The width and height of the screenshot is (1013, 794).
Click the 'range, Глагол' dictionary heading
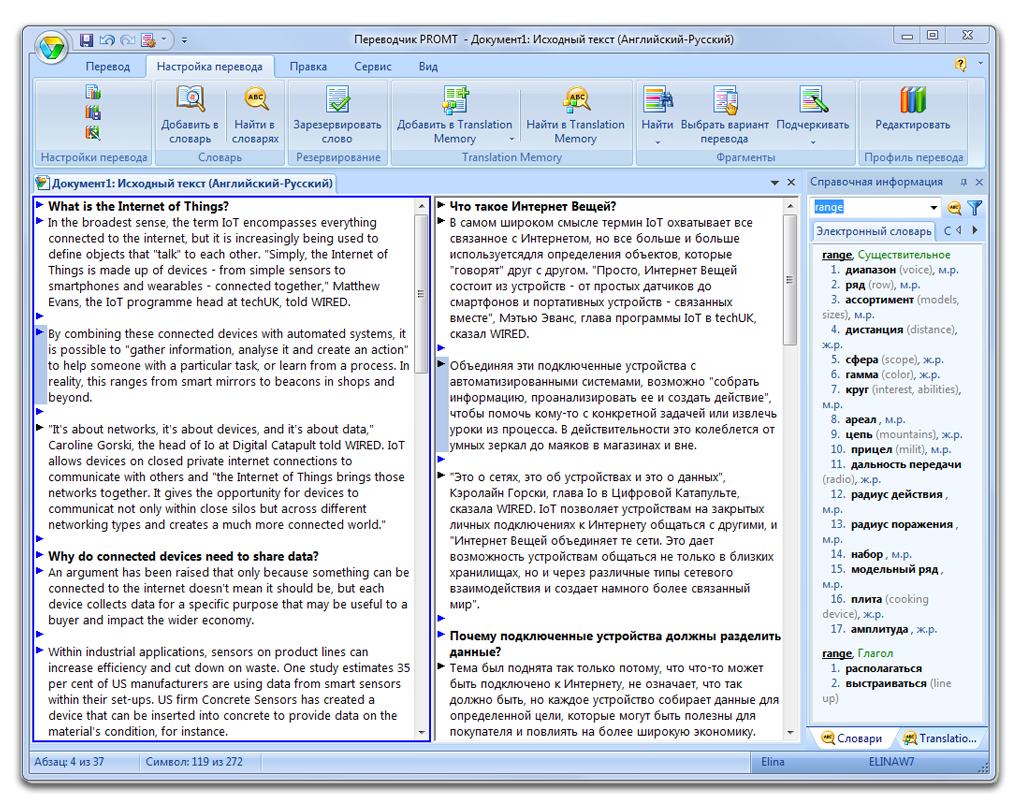pos(857,654)
